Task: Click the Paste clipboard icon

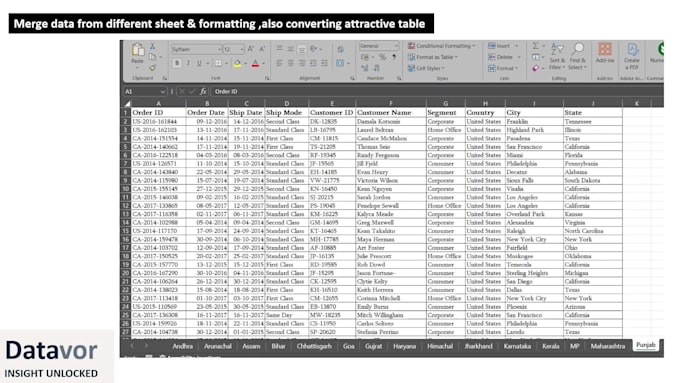Action: pos(138,50)
